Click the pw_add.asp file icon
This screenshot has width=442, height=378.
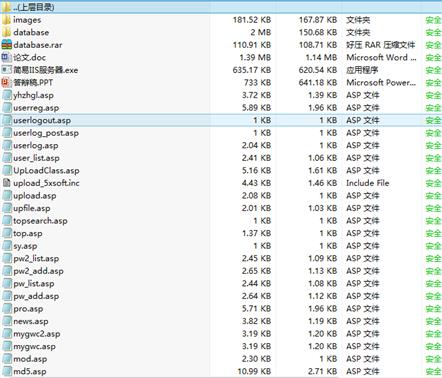pos(7,296)
